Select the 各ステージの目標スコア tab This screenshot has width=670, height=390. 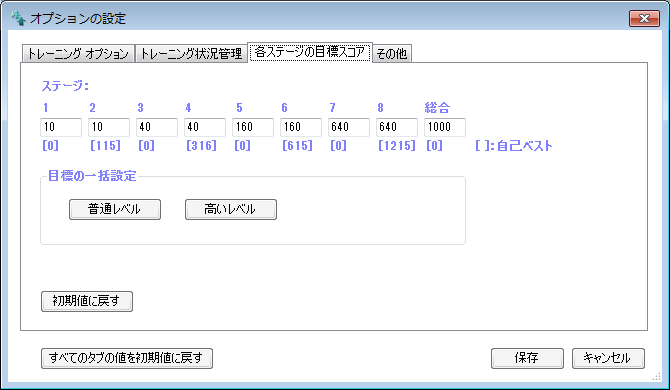pyautogui.click(x=310, y=52)
